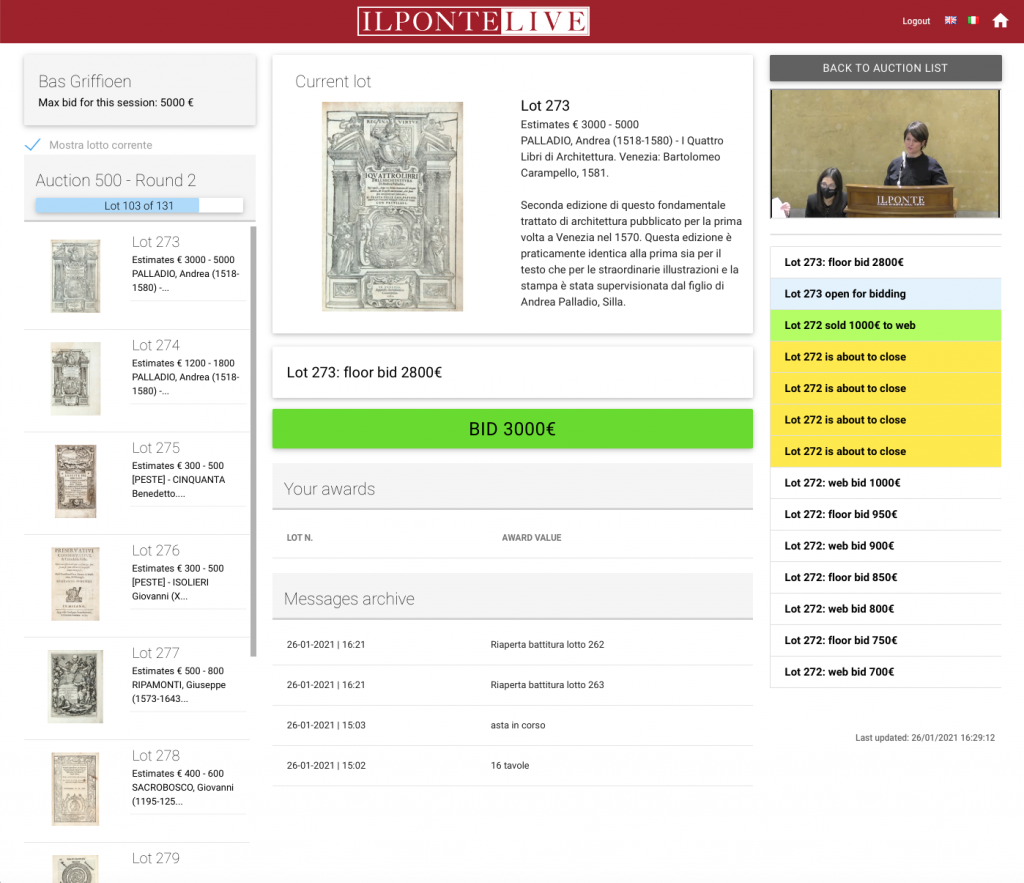Toggle the Mostra lotto corrente checkmark
The image size is (1024, 883).
[33, 144]
